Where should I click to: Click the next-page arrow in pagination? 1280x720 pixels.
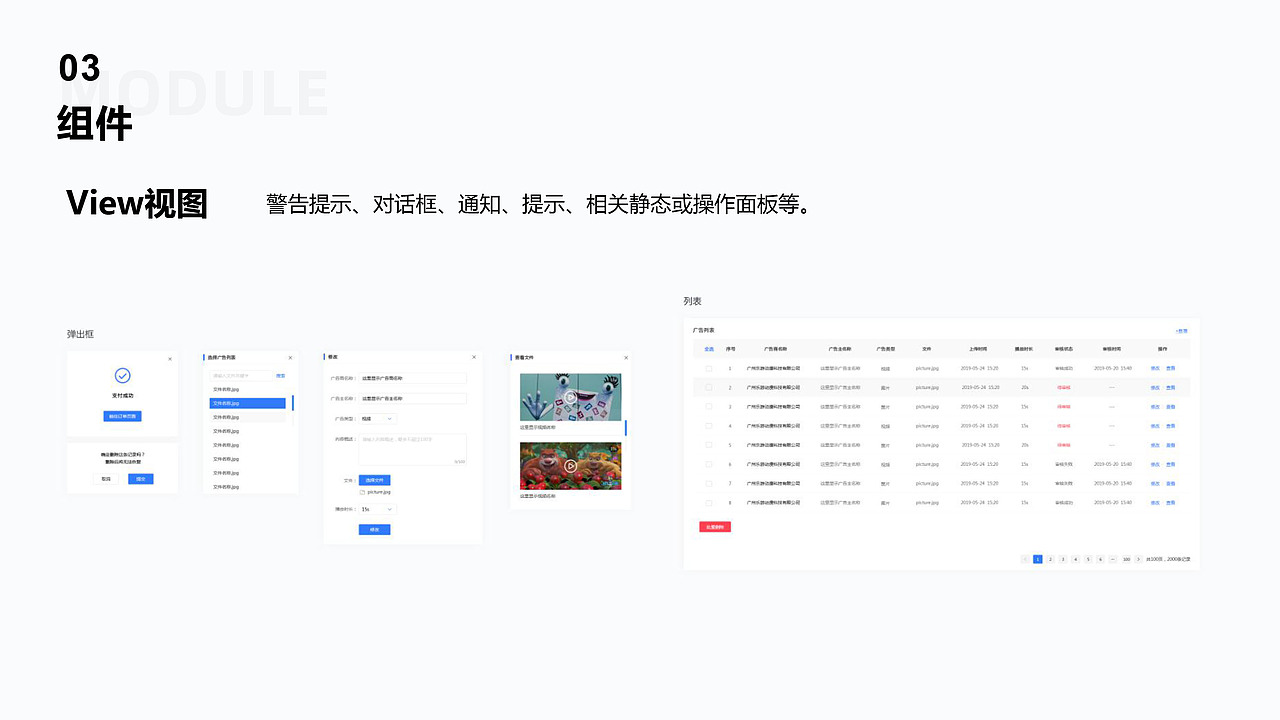click(x=1138, y=559)
